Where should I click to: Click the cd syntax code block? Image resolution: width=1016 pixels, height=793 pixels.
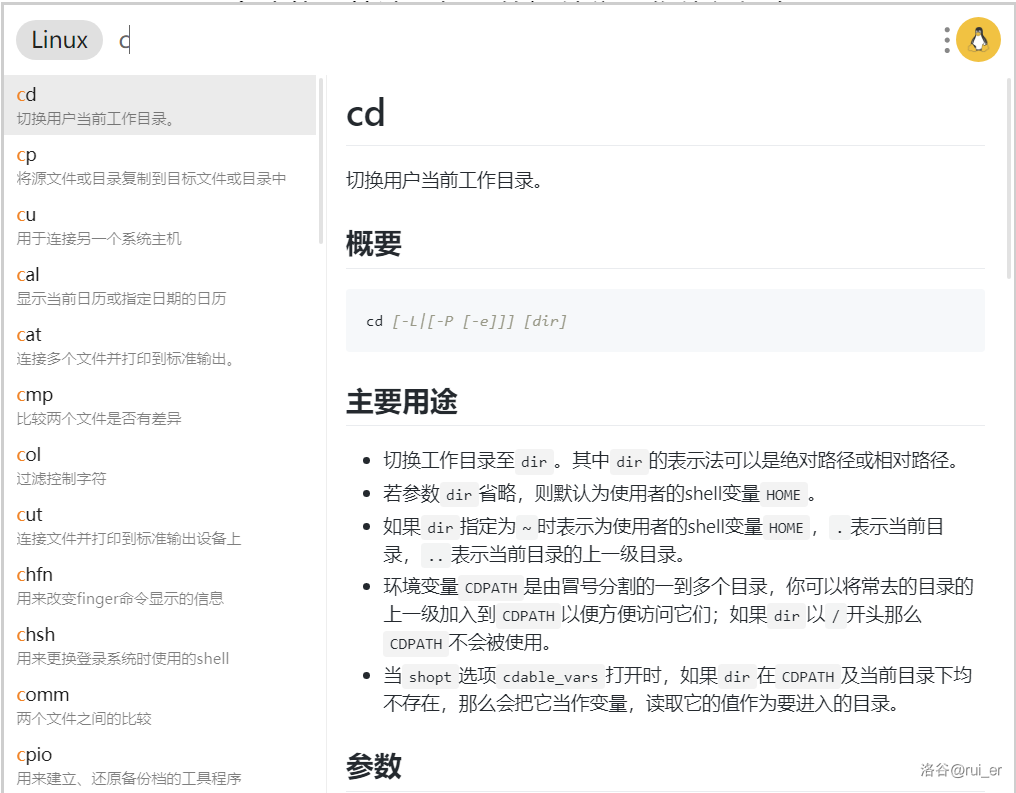[x=665, y=321]
